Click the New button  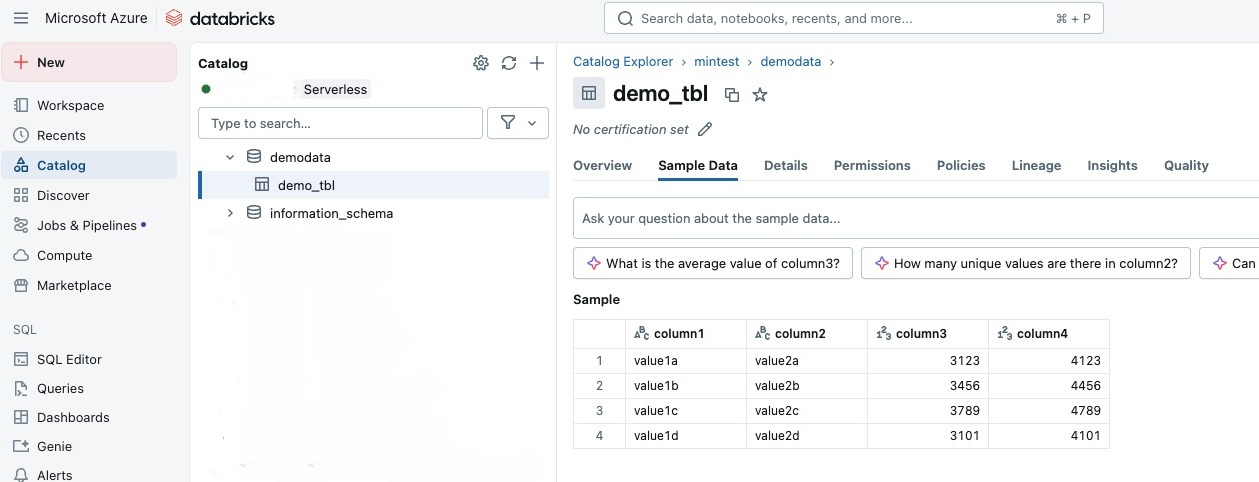point(89,62)
